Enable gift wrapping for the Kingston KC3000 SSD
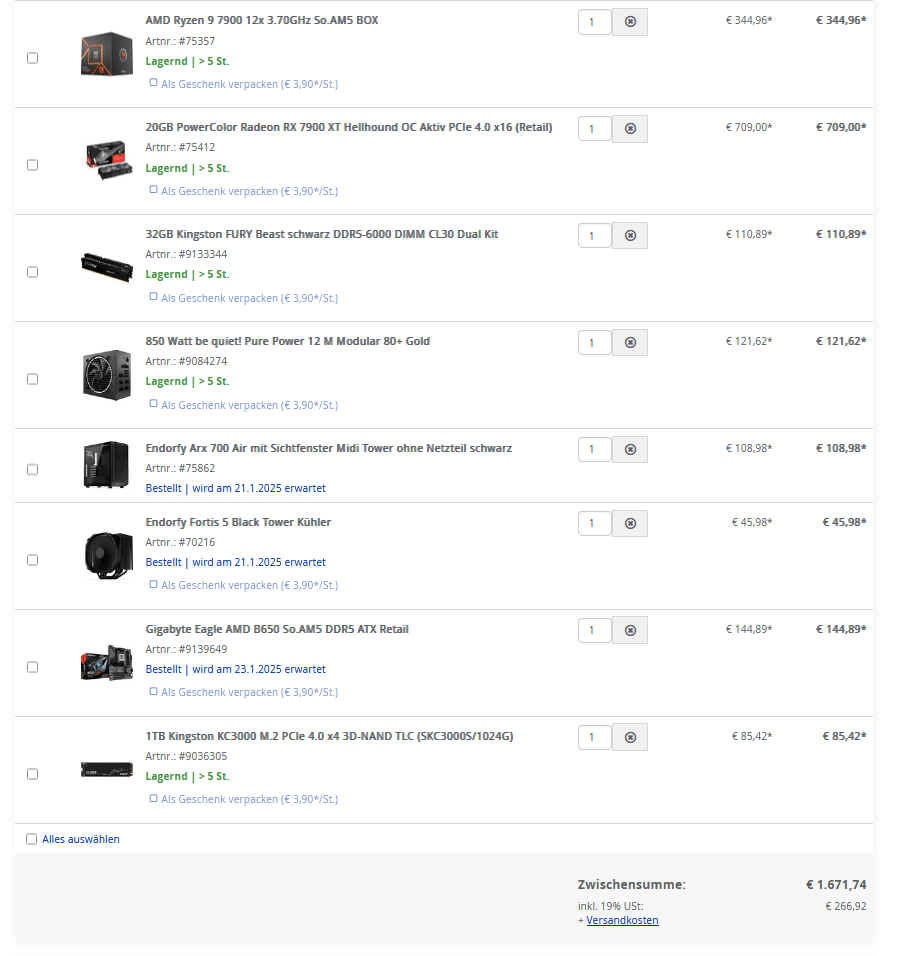The width and height of the screenshot is (899, 956). click(x=154, y=798)
